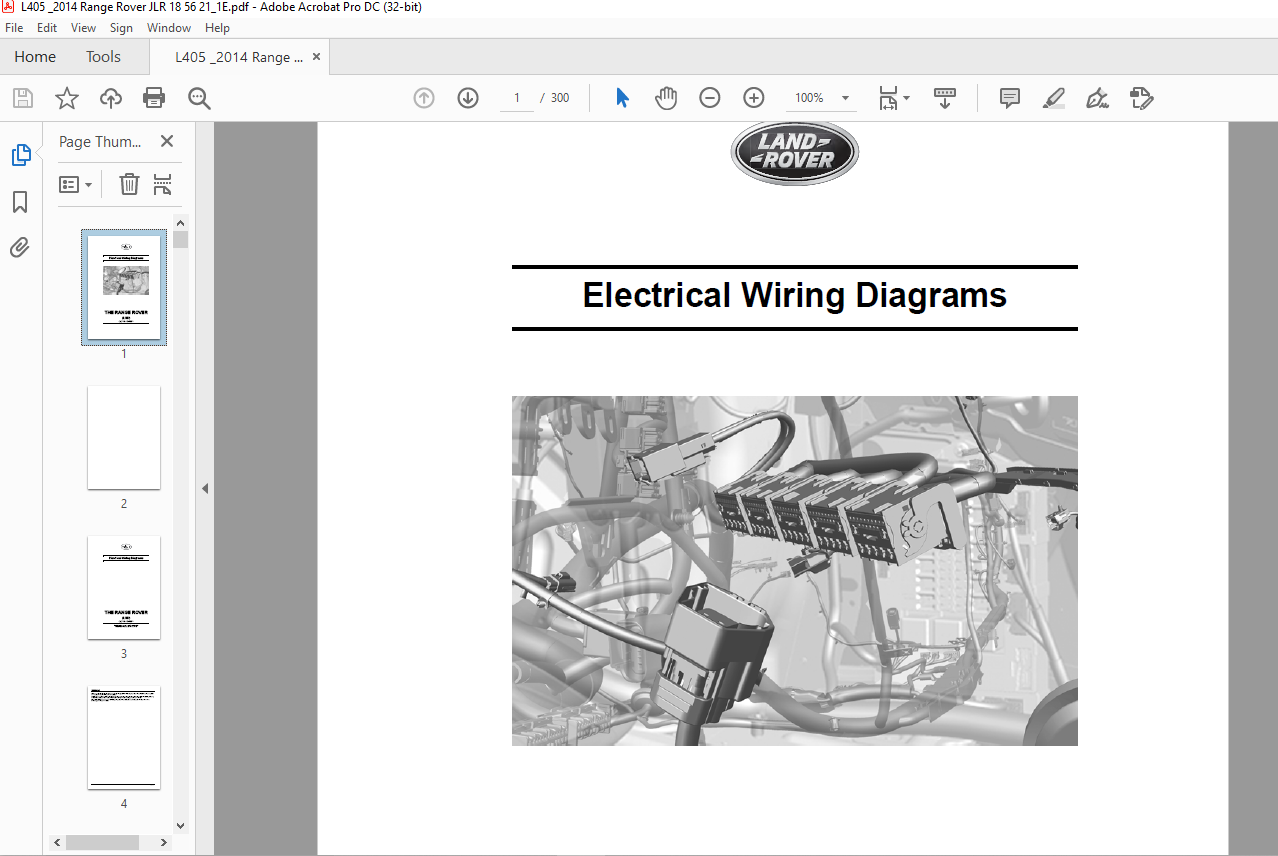Image resolution: width=1278 pixels, height=856 pixels.
Task: Open the Window menu
Action: [x=169, y=28]
